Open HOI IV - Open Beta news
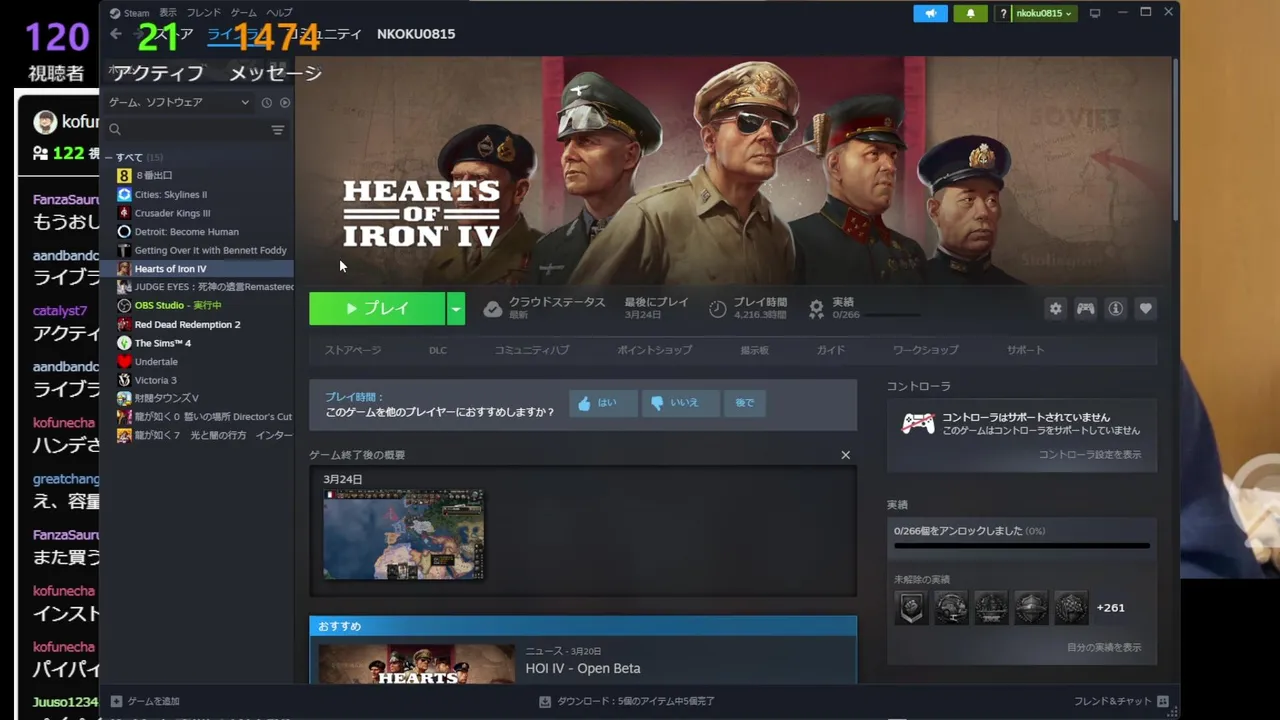The width and height of the screenshot is (1280, 720). 583,668
